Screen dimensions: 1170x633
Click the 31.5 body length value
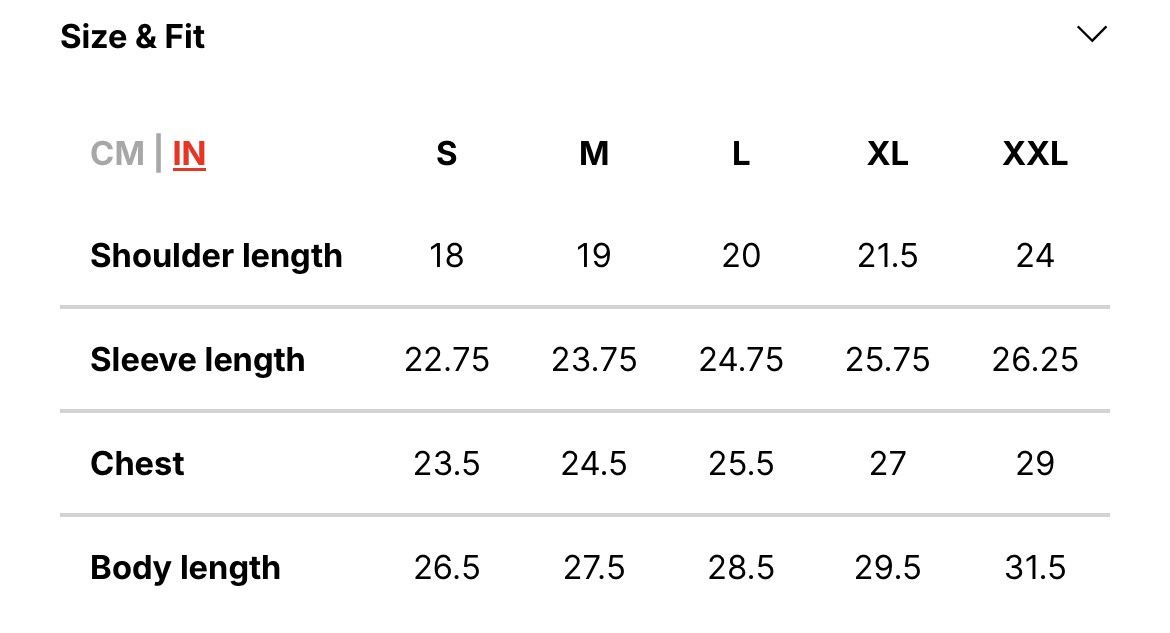point(1035,568)
